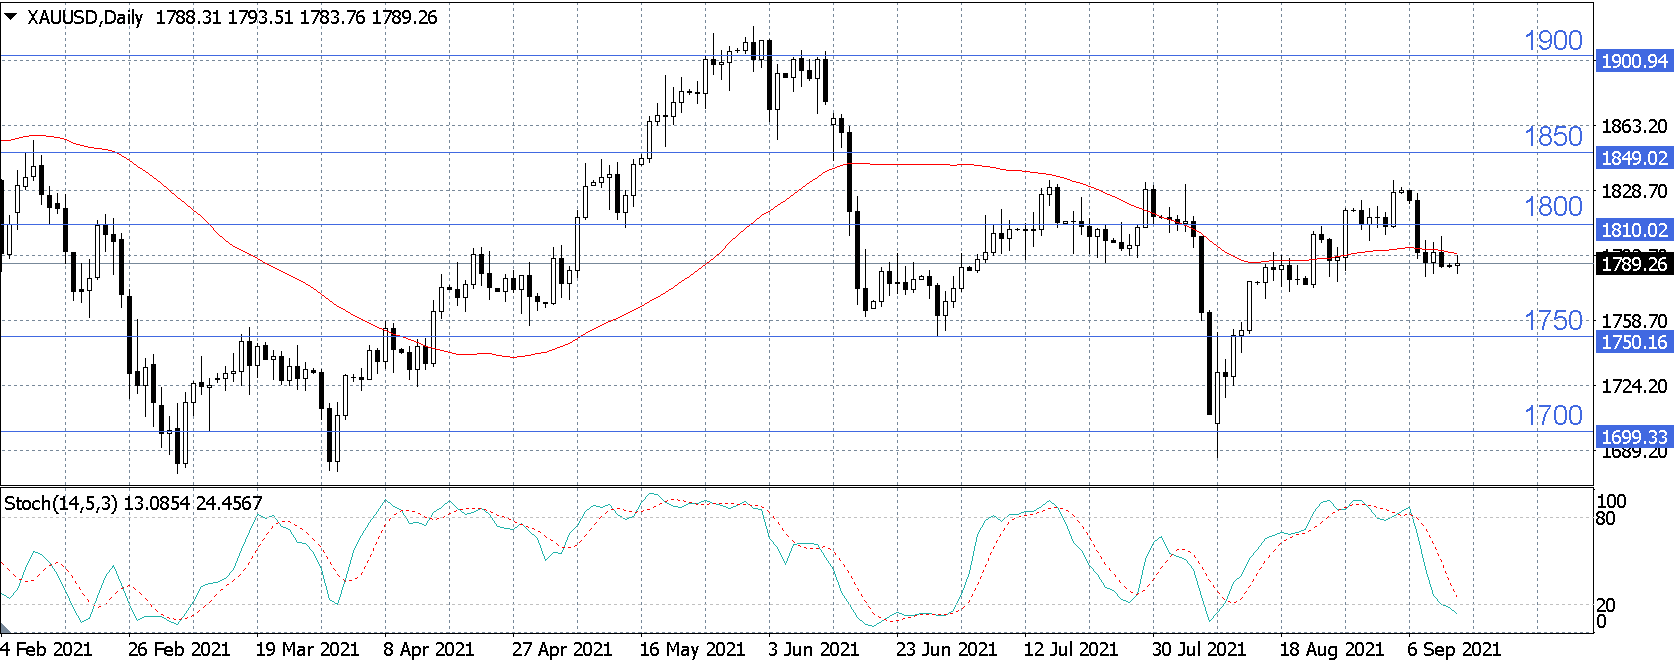This screenshot has width=1680, height=665.
Task: Click the 12 Jul 2021 date label
Action: coord(1070,649)
